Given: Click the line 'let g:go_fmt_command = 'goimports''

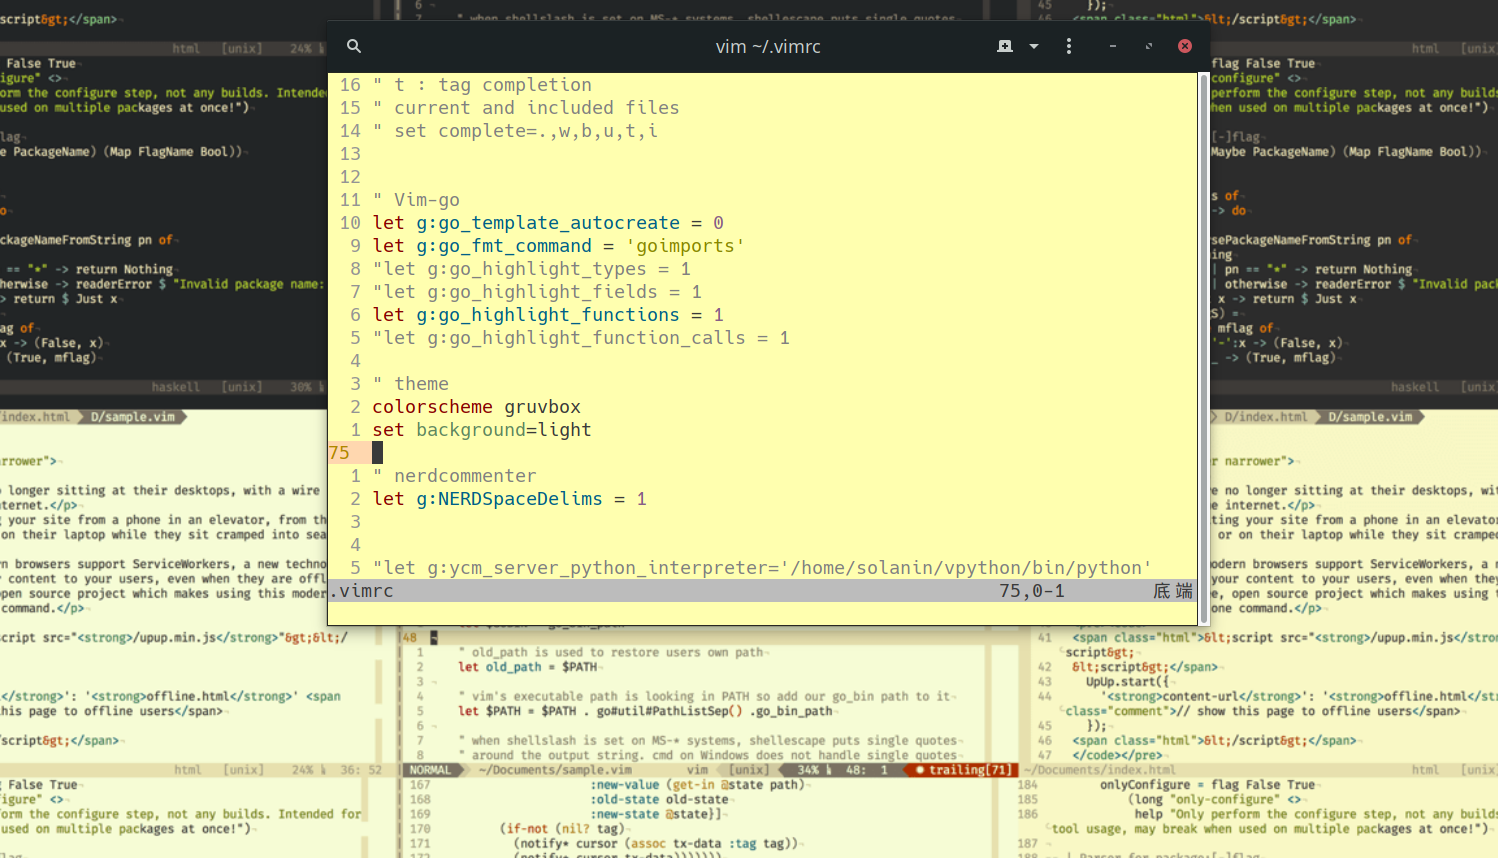Looking at the screenshot, I should pos(558,246).
